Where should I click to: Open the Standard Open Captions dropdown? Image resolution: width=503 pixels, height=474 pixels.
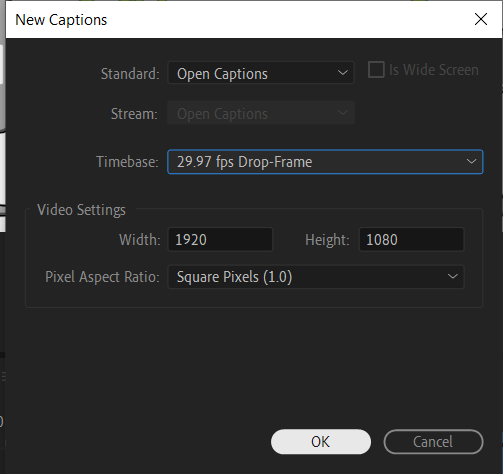click(261, 73)
